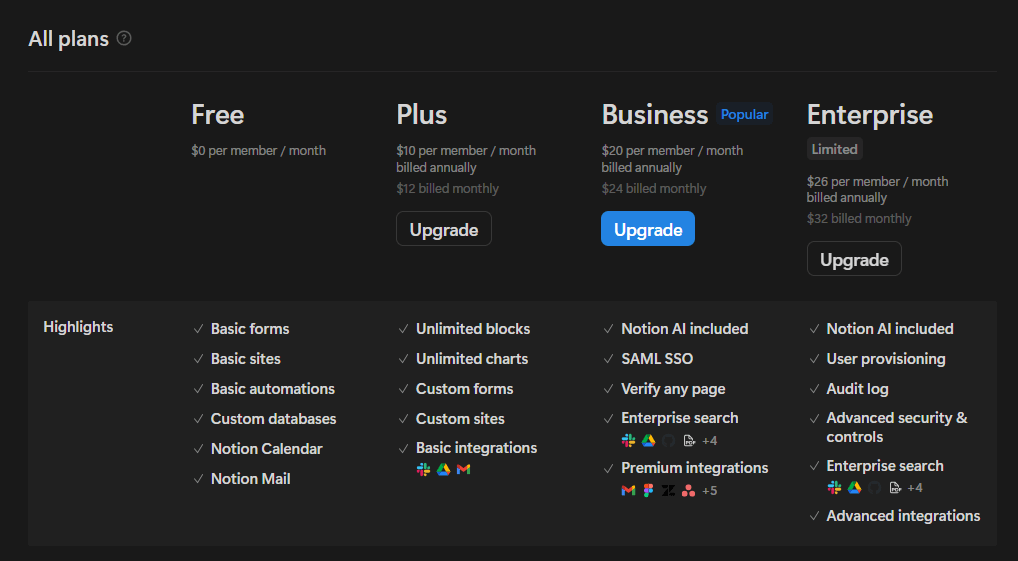Click the Free plan heading
This screenshot has height=561, width=1018.
pyautogui.click(x=217, y=115)
